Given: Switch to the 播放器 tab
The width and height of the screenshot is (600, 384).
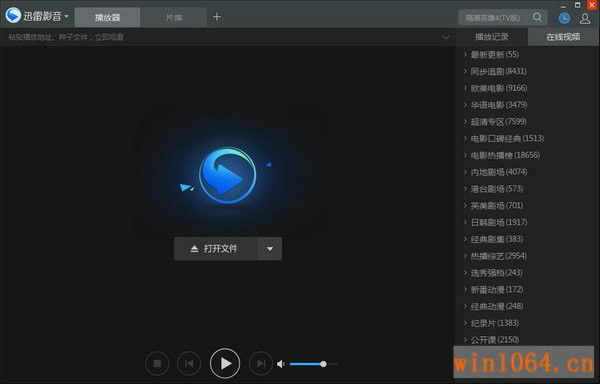Looking at the screenshot, I should coord(108,17).
